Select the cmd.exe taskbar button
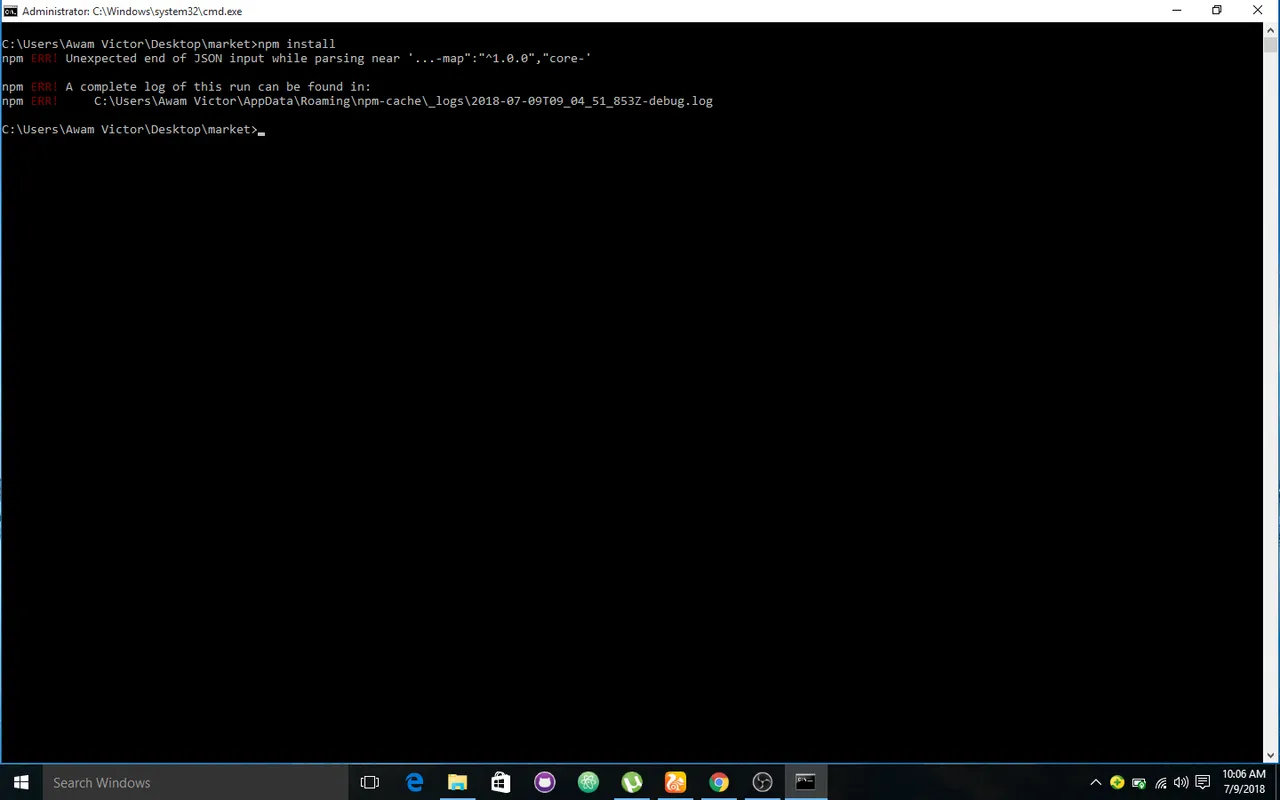 click(806, 782)
